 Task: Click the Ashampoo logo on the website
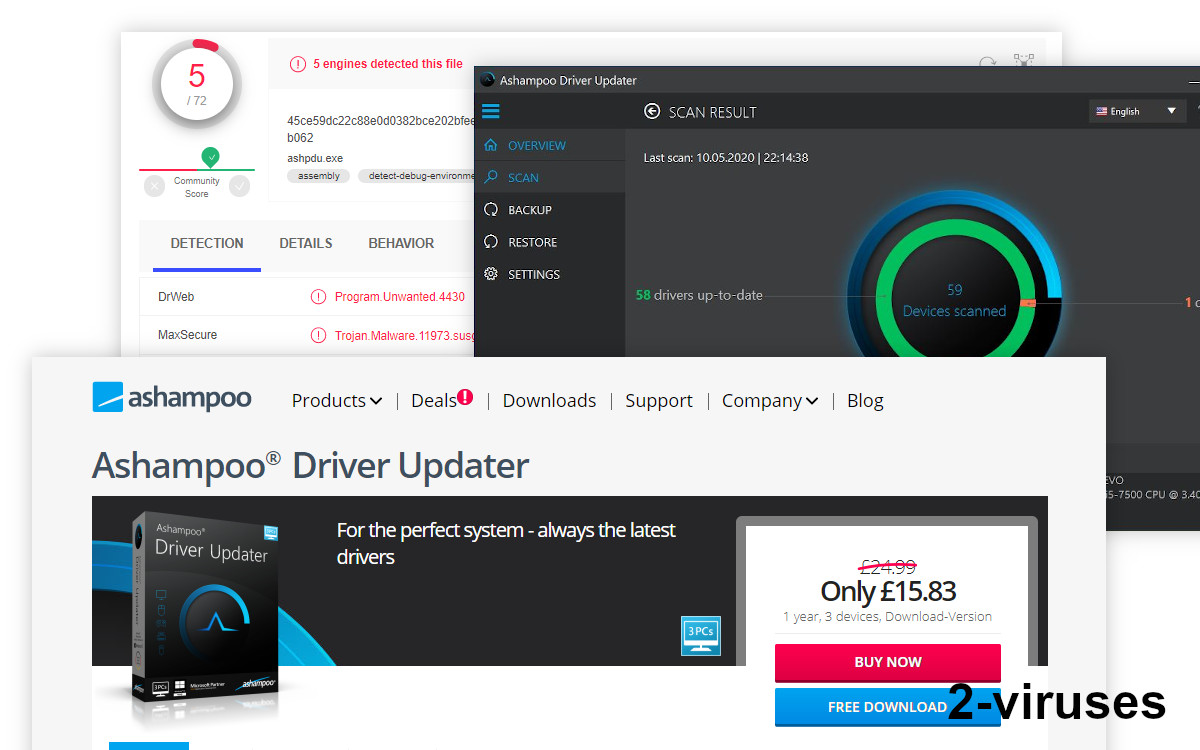[x=172, y=398]
